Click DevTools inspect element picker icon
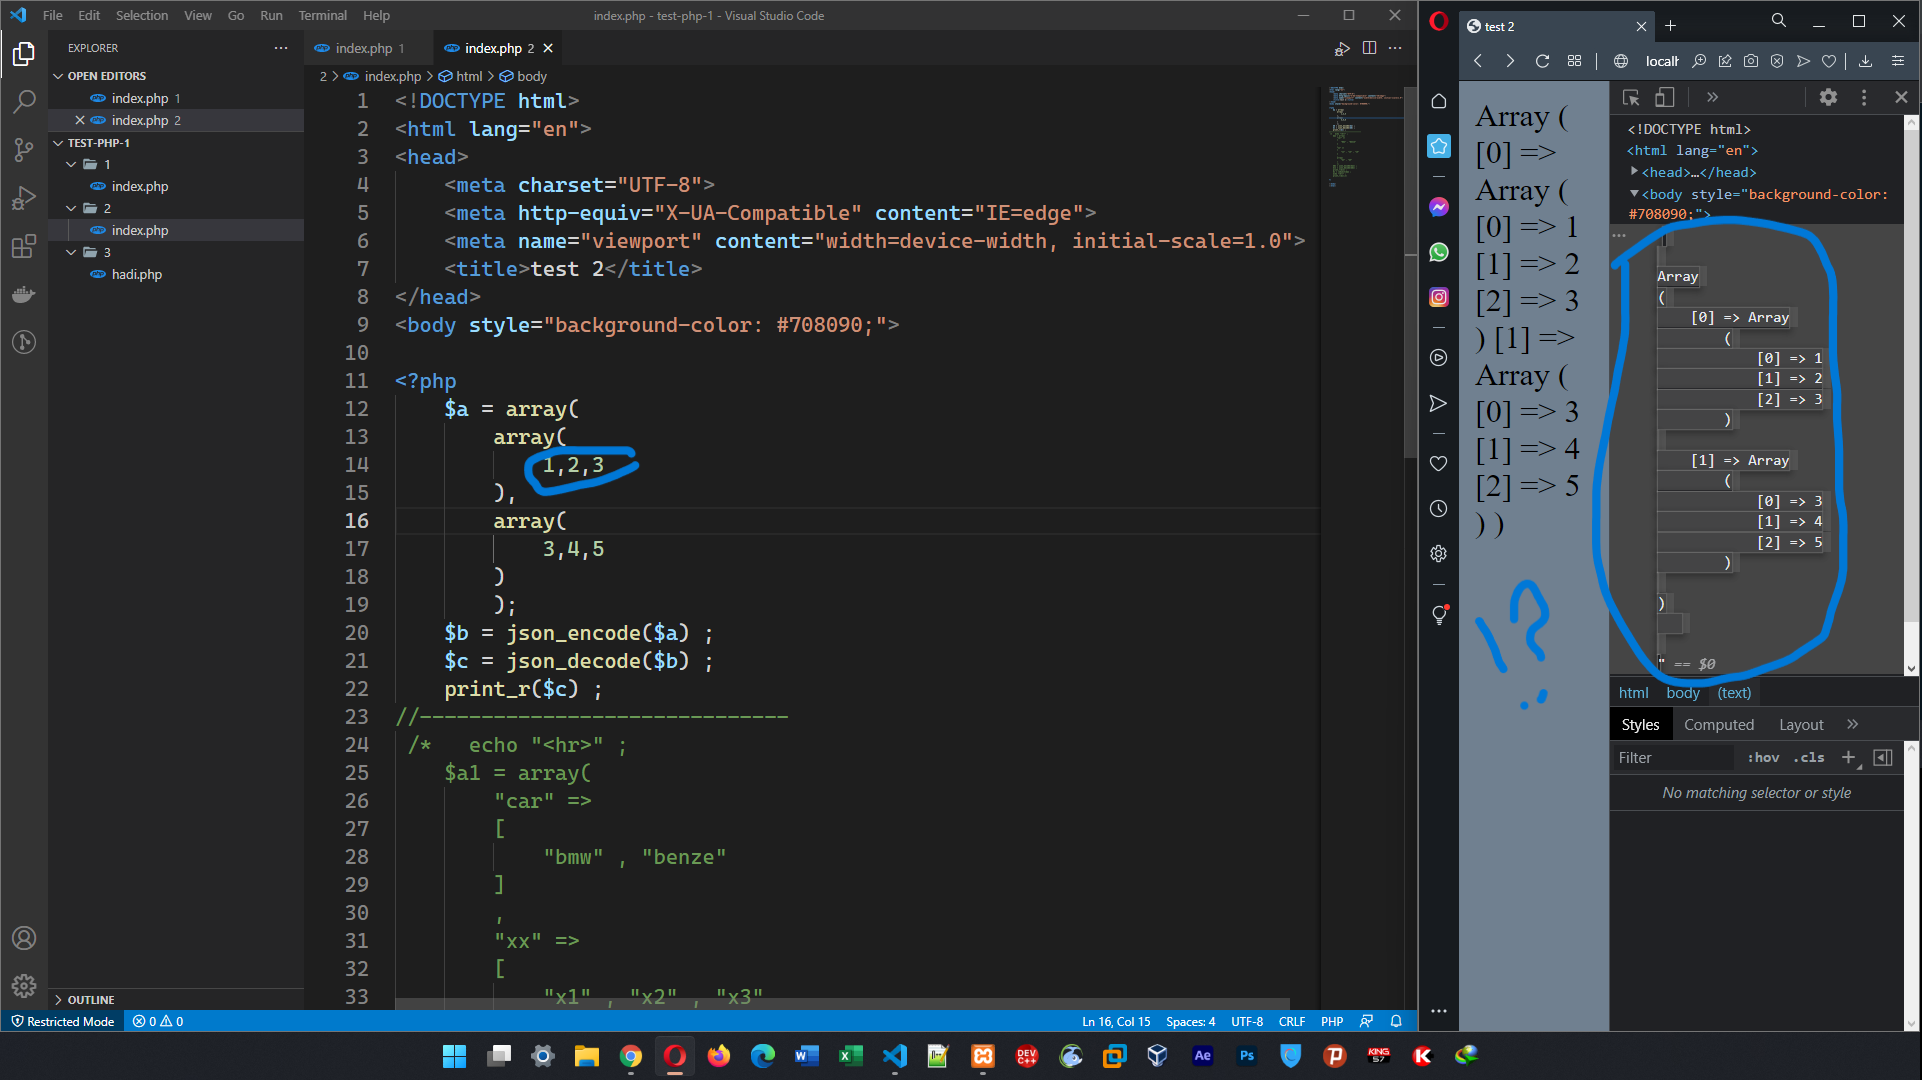This screenshot has height=1080, width=1922. (x=1631, y=97)
